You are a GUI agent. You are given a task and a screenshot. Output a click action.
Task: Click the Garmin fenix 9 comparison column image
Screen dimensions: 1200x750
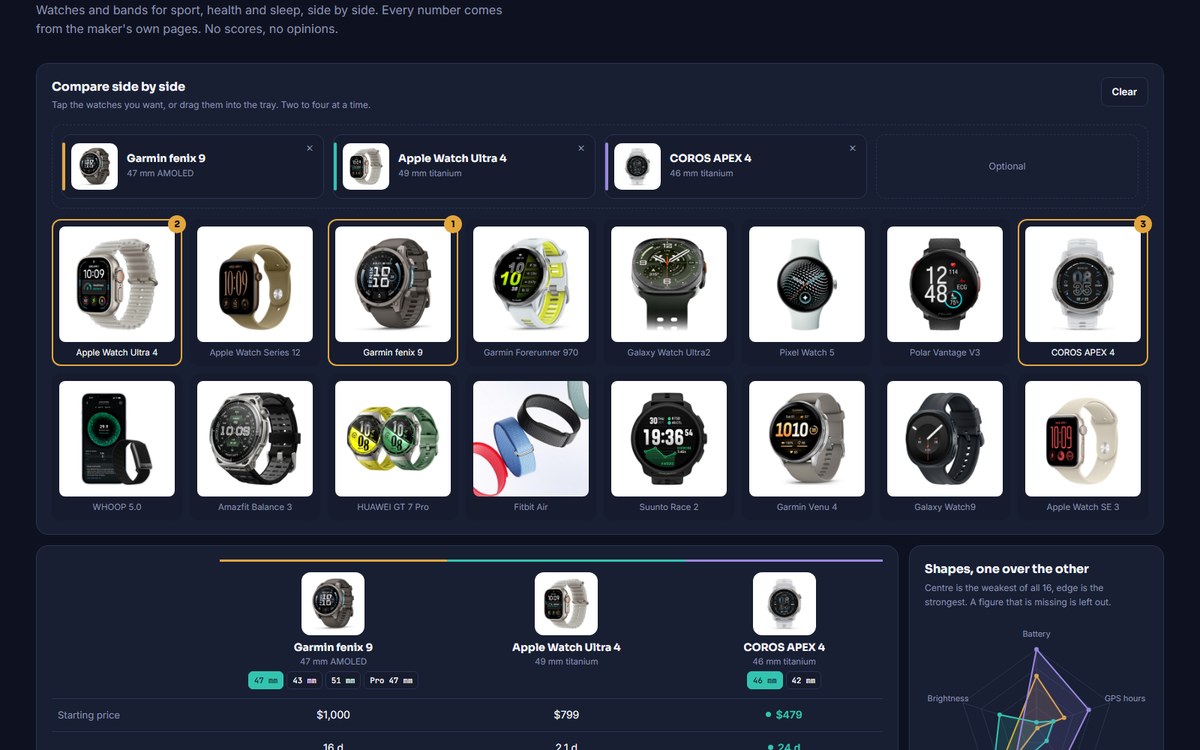point(333,604)
